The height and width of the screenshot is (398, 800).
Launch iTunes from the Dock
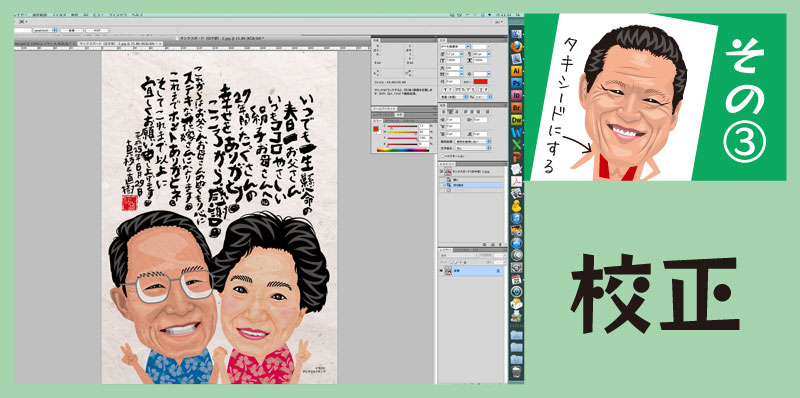[516, 218]
